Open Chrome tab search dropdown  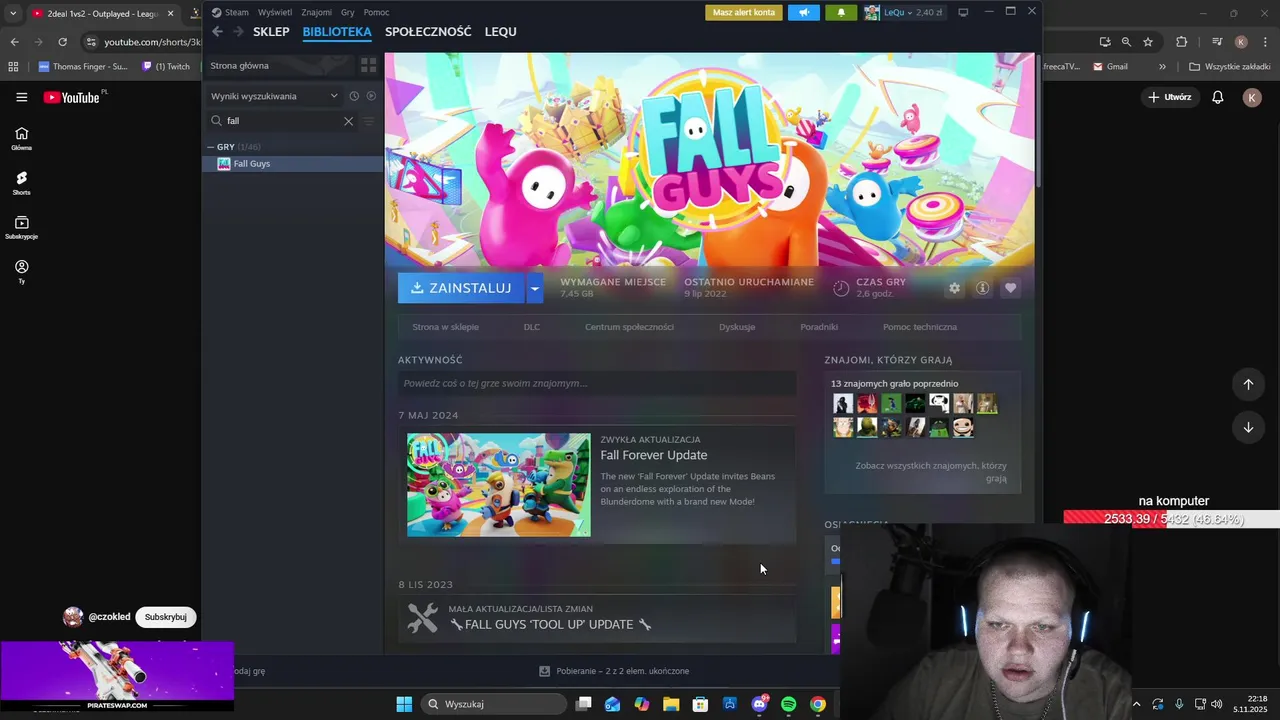[x=13, y=13]
